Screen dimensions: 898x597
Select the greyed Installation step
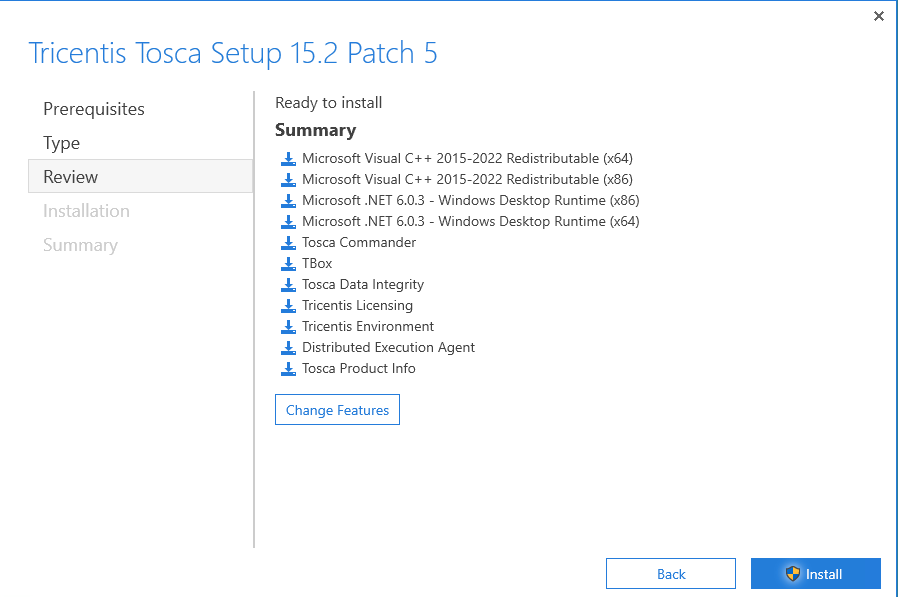coord(86,211)
